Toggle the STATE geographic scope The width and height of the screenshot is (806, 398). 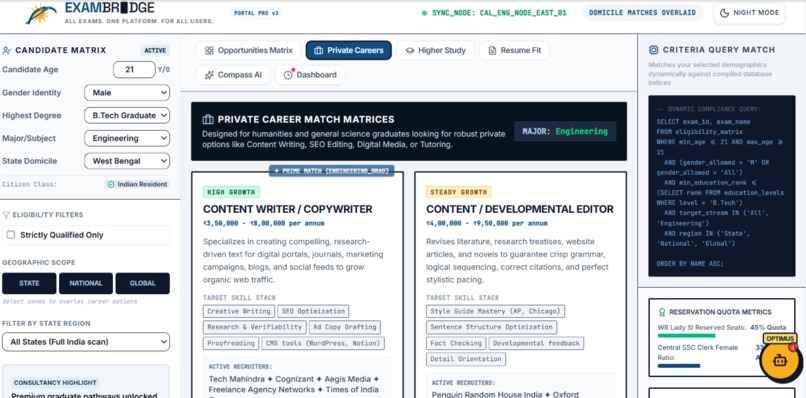29,283
